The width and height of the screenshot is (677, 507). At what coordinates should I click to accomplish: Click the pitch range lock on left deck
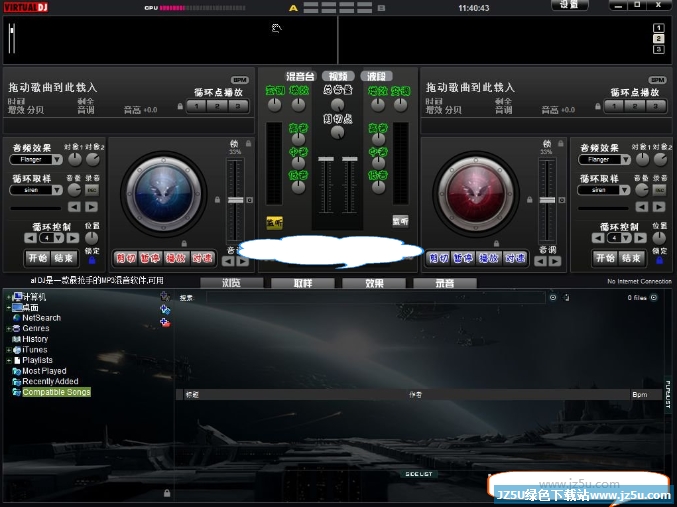248,143
